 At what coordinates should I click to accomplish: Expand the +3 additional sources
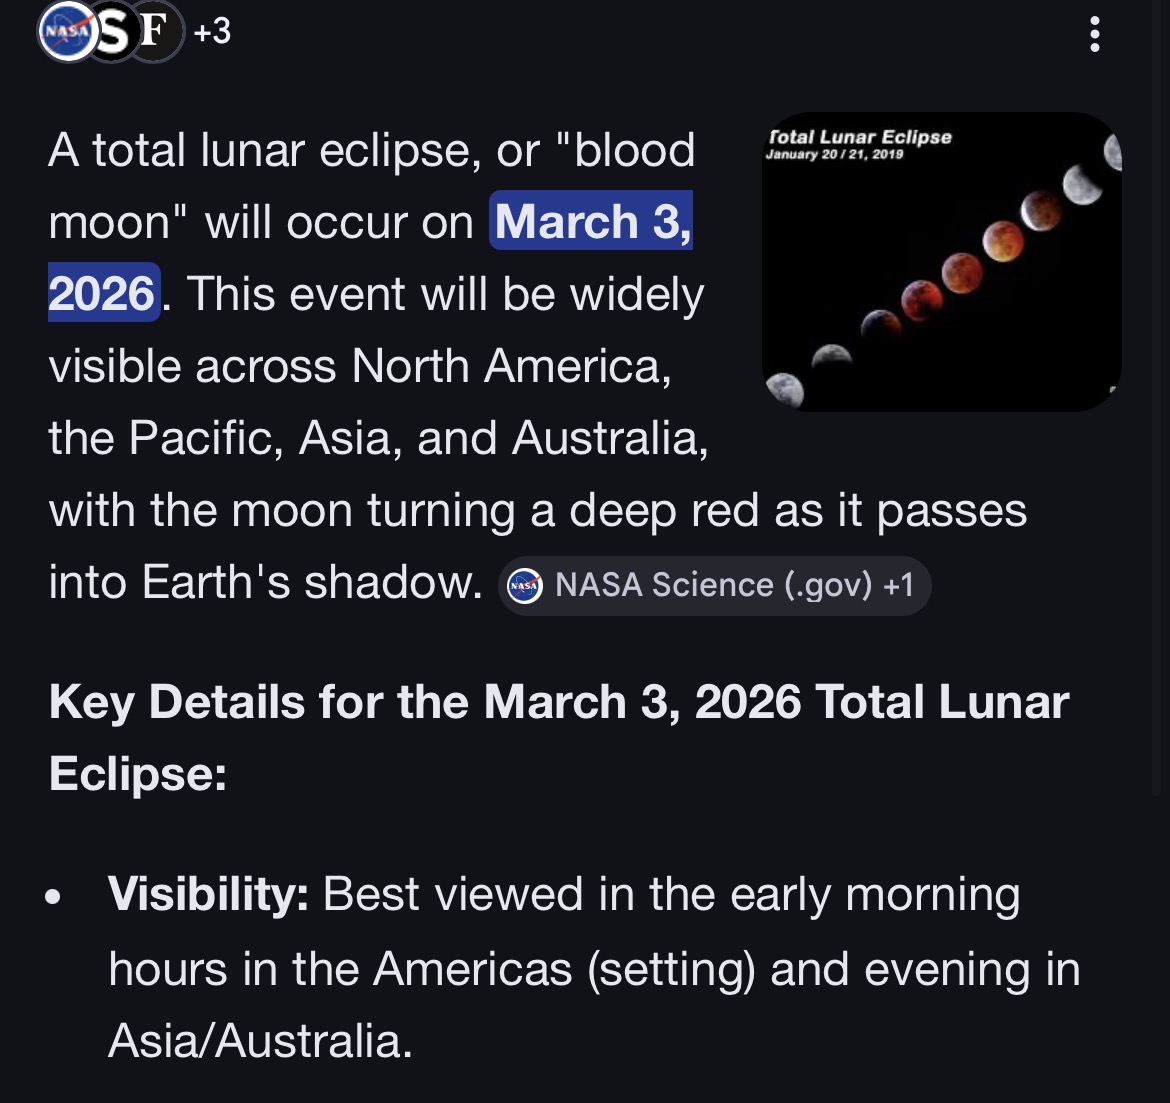click(212, 31)
